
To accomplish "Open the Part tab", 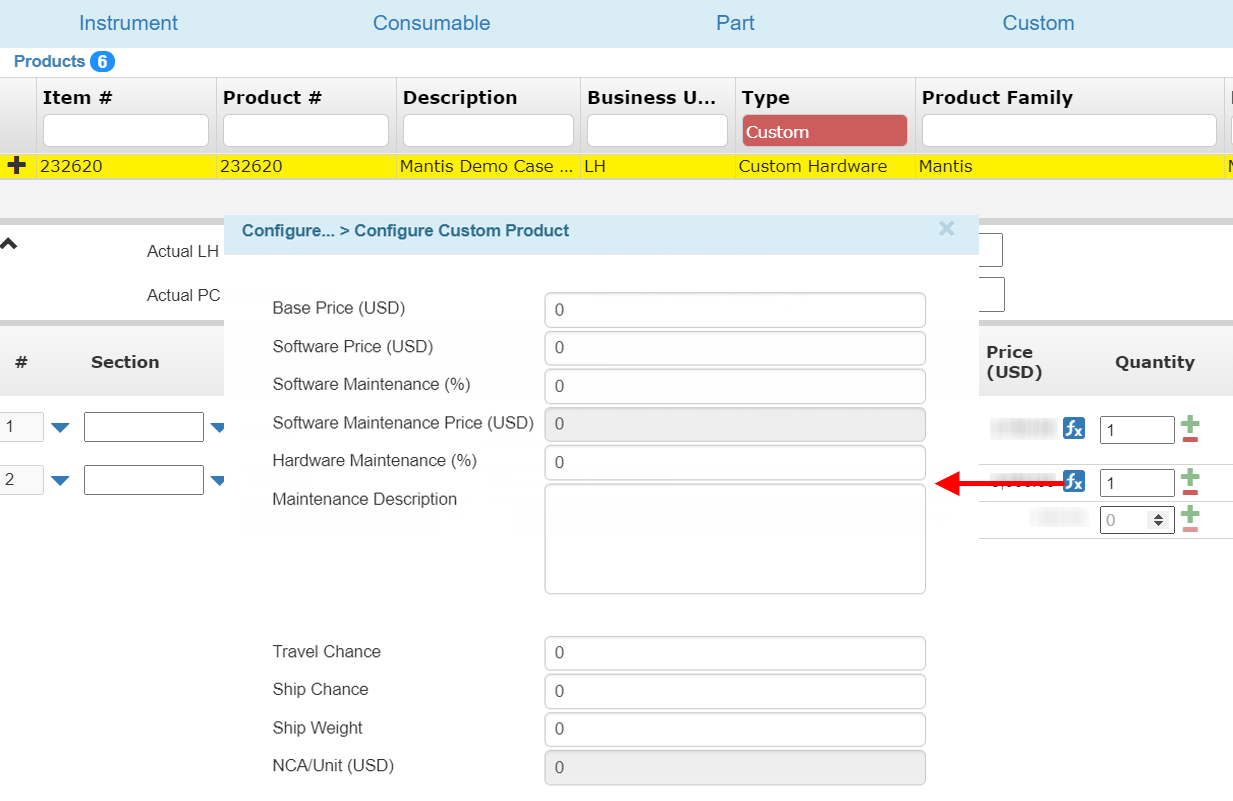I will pos(735,23).
